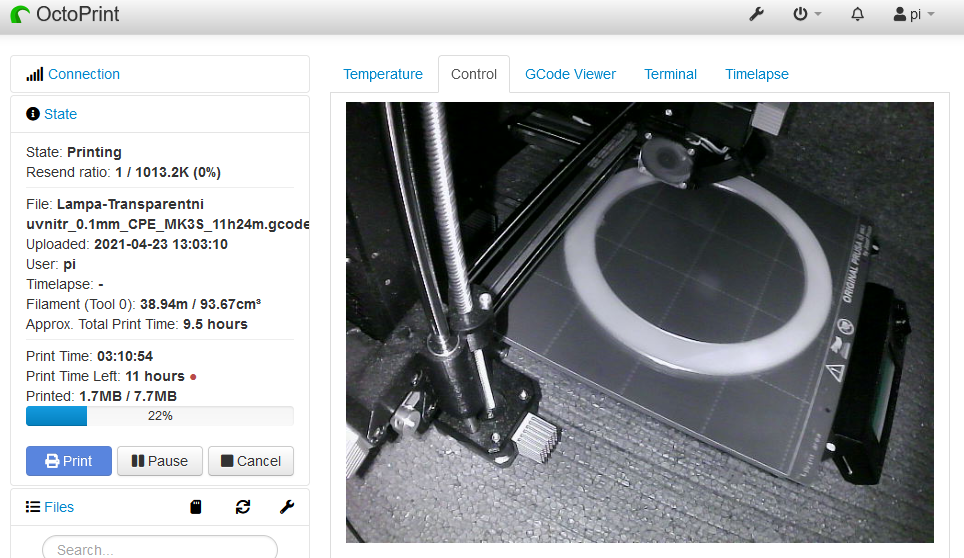Viewport: 964px width, 558px height.
Task: Refresh the file list
Action: (x=243, y=507)
